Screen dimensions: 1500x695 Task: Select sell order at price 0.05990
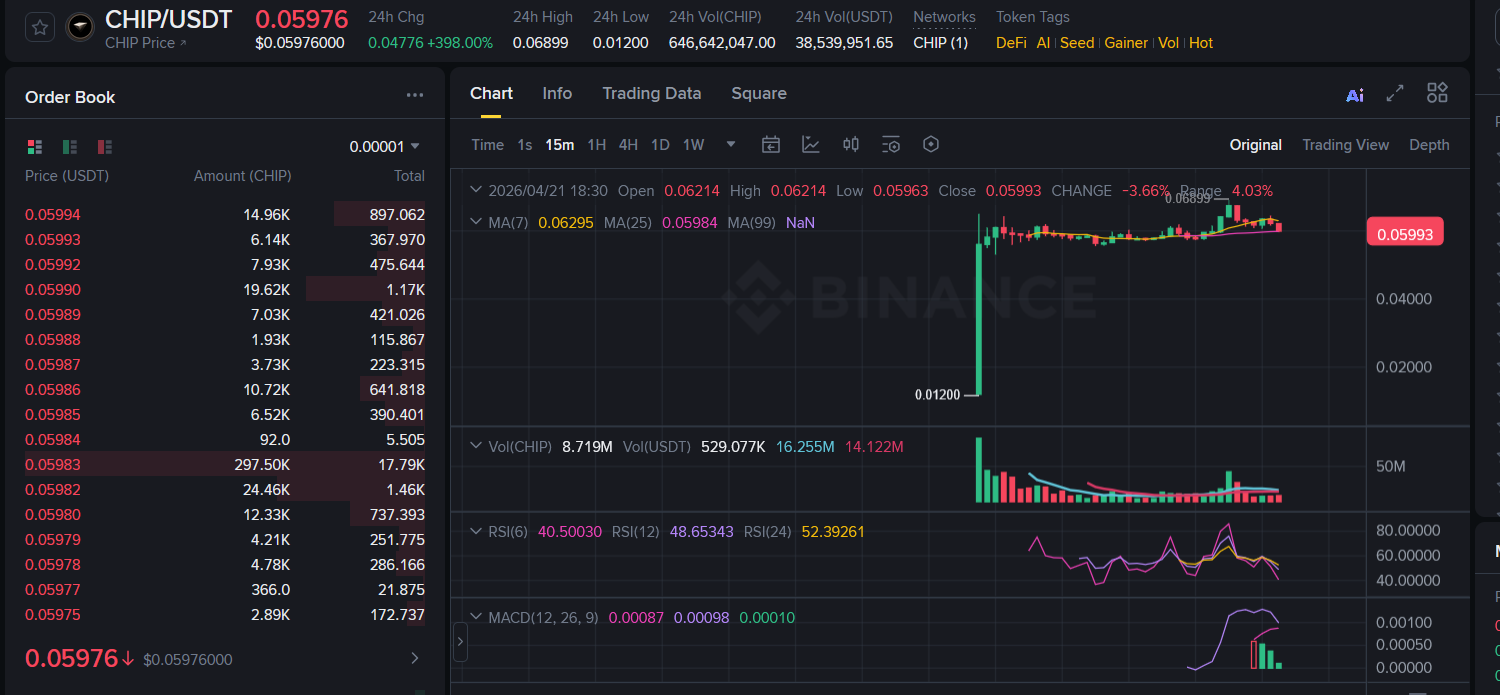click(225, 289)
